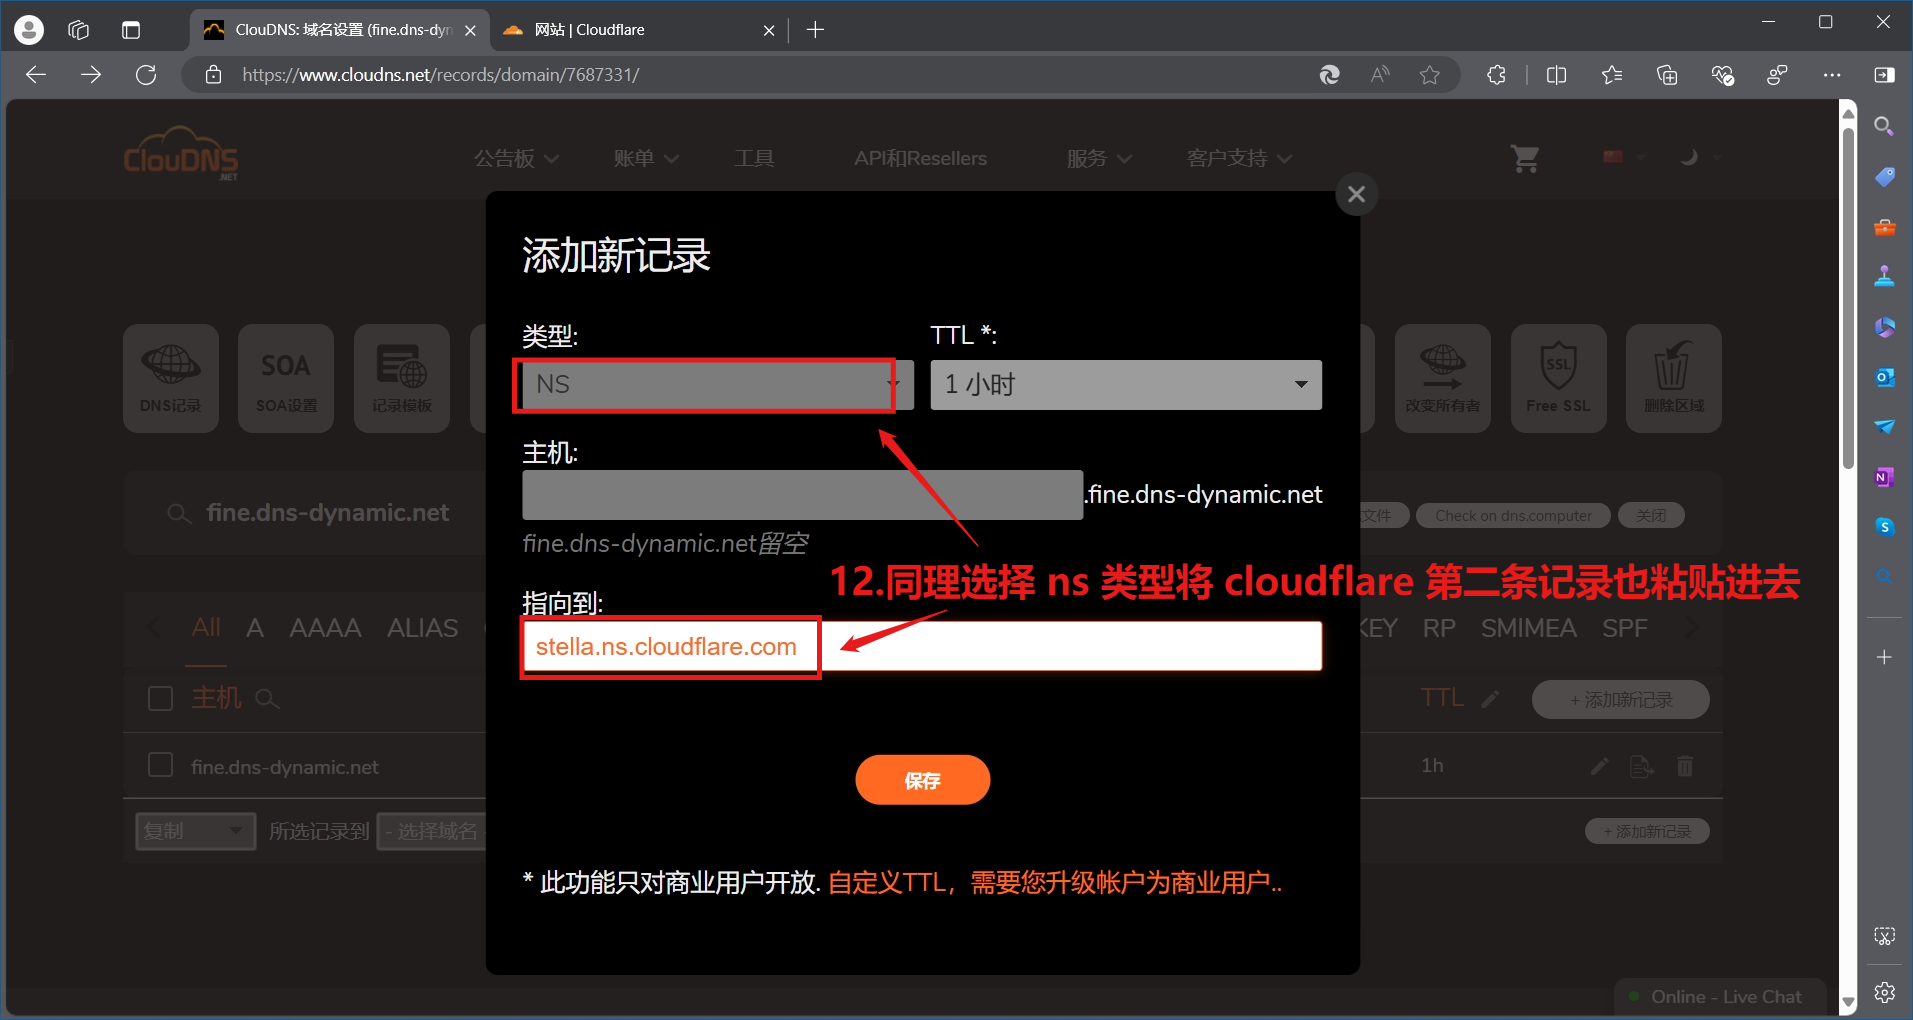Select the ALIAS record filter tab
Image resolution: width=1913 pixels, height=1020 pixels.
click(422, 628)
